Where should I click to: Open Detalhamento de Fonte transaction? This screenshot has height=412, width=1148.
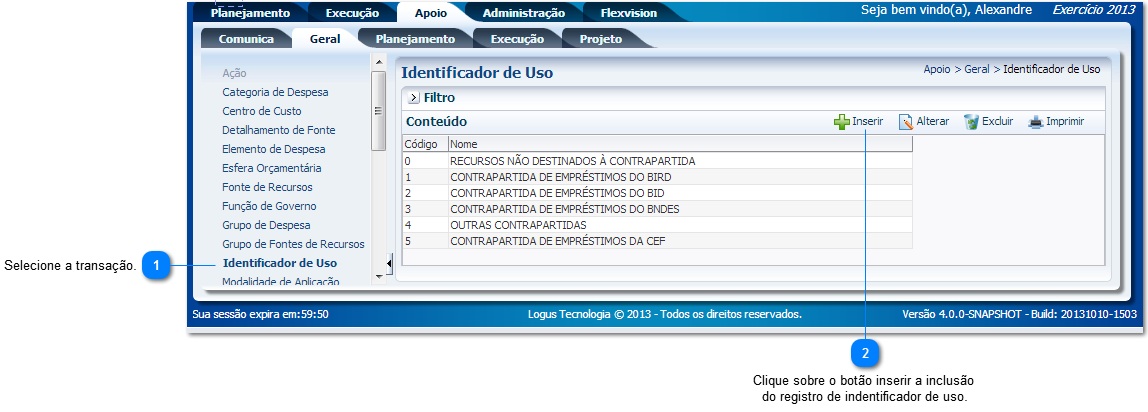click(x=279, y=130)
